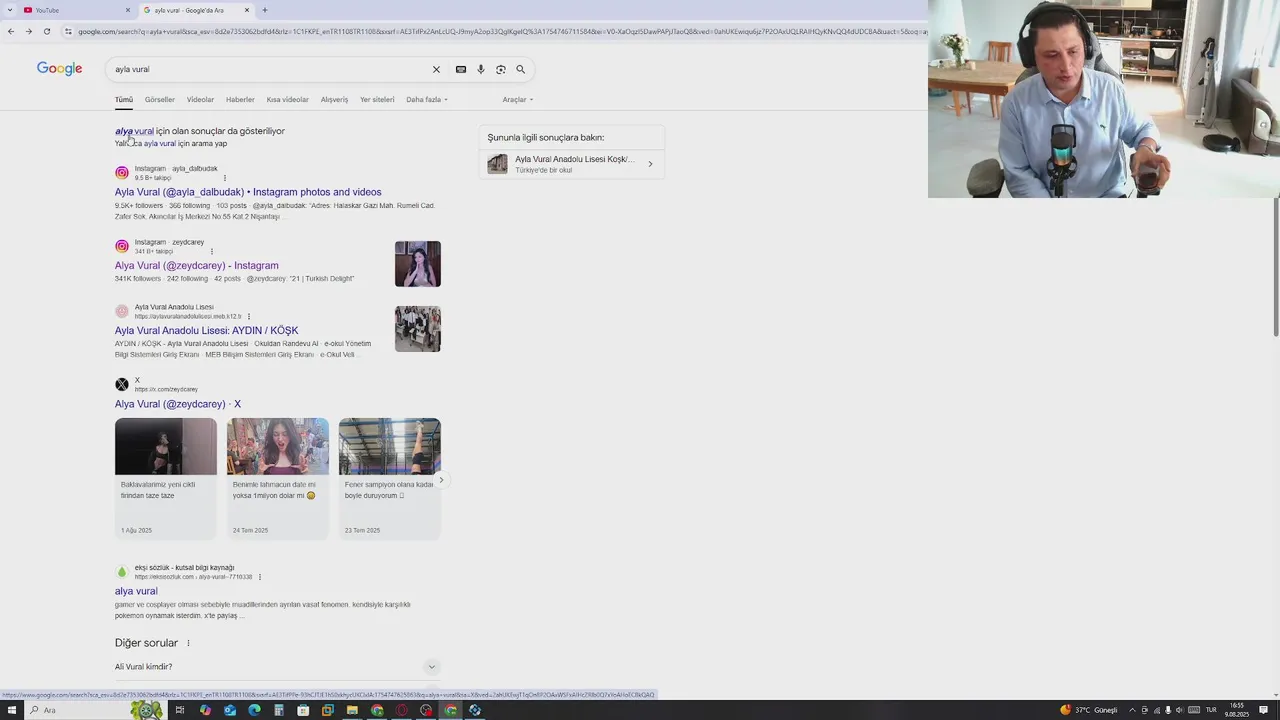Select the Tümü results tab

pyautogui.click(x=124, y=99)
